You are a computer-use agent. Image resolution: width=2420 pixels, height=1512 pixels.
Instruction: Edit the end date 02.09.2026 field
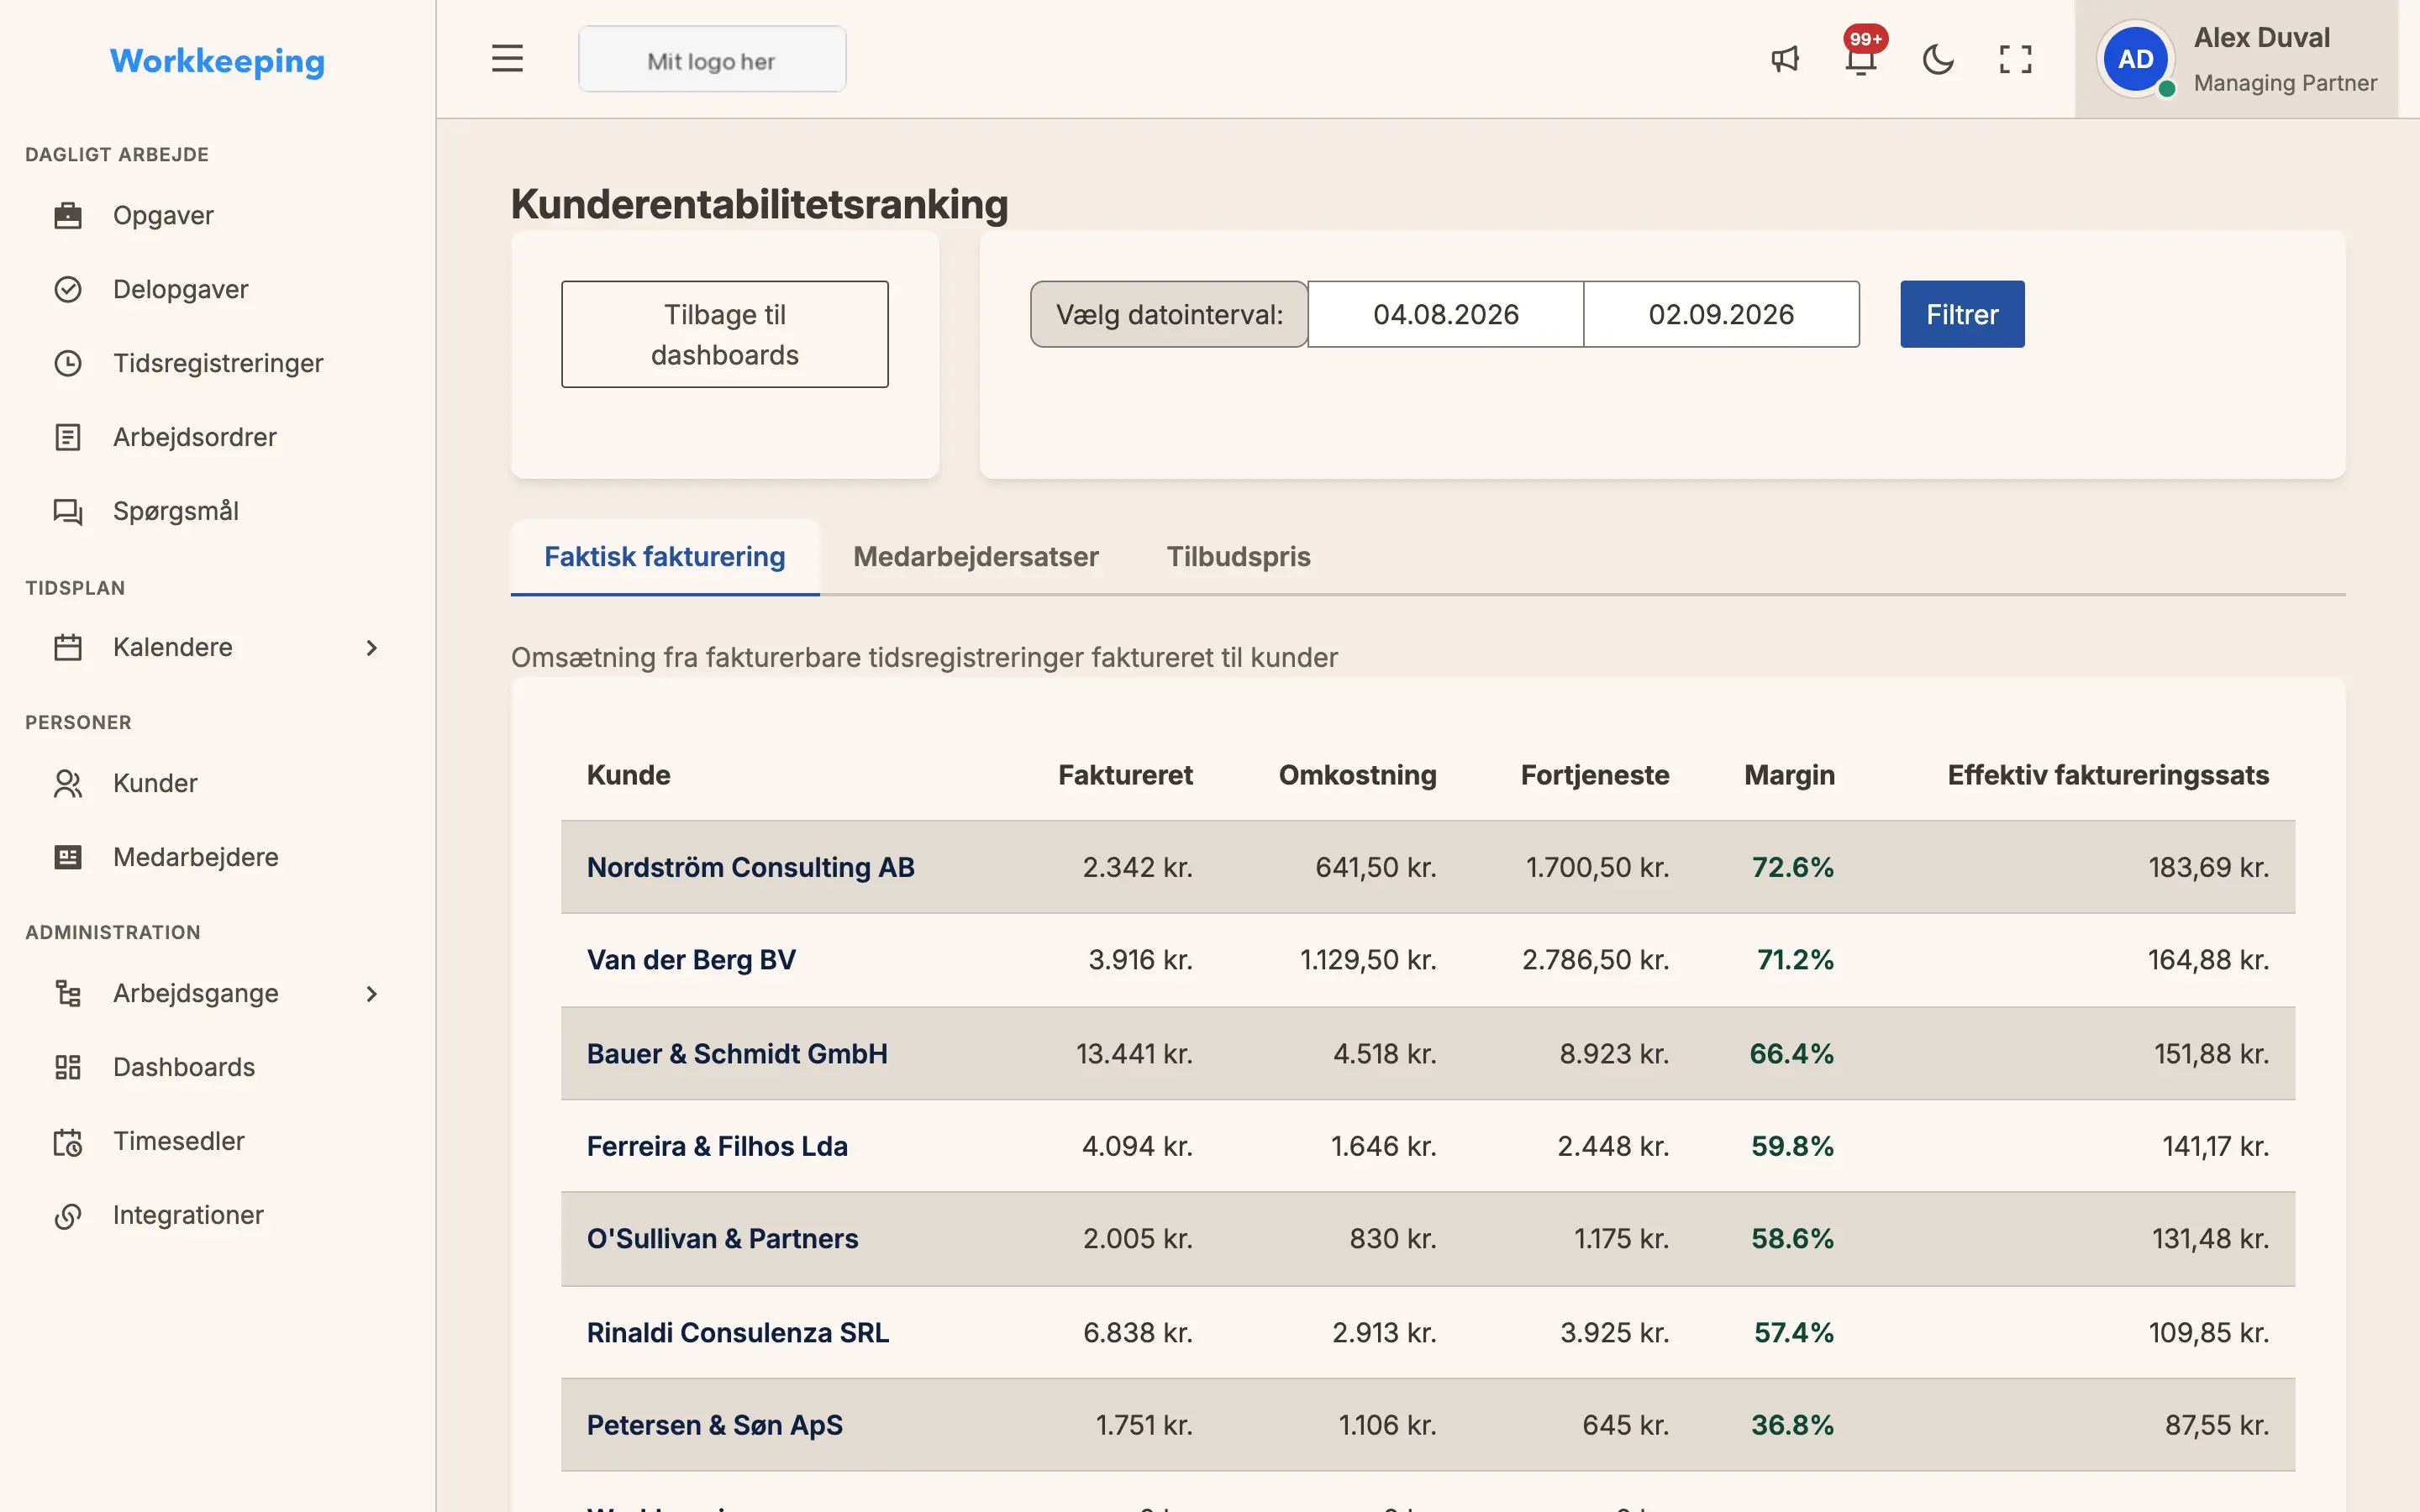1721,314
